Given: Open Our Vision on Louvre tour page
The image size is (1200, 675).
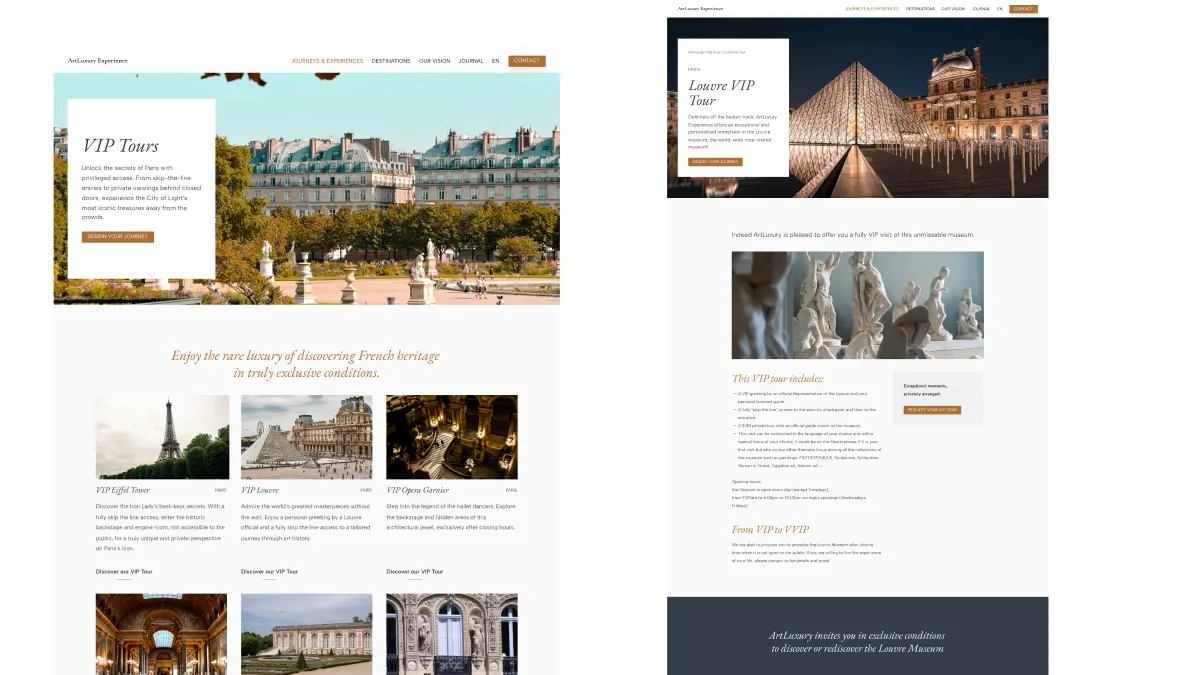Looking at the screenshot, I should [x=953, y=9].
